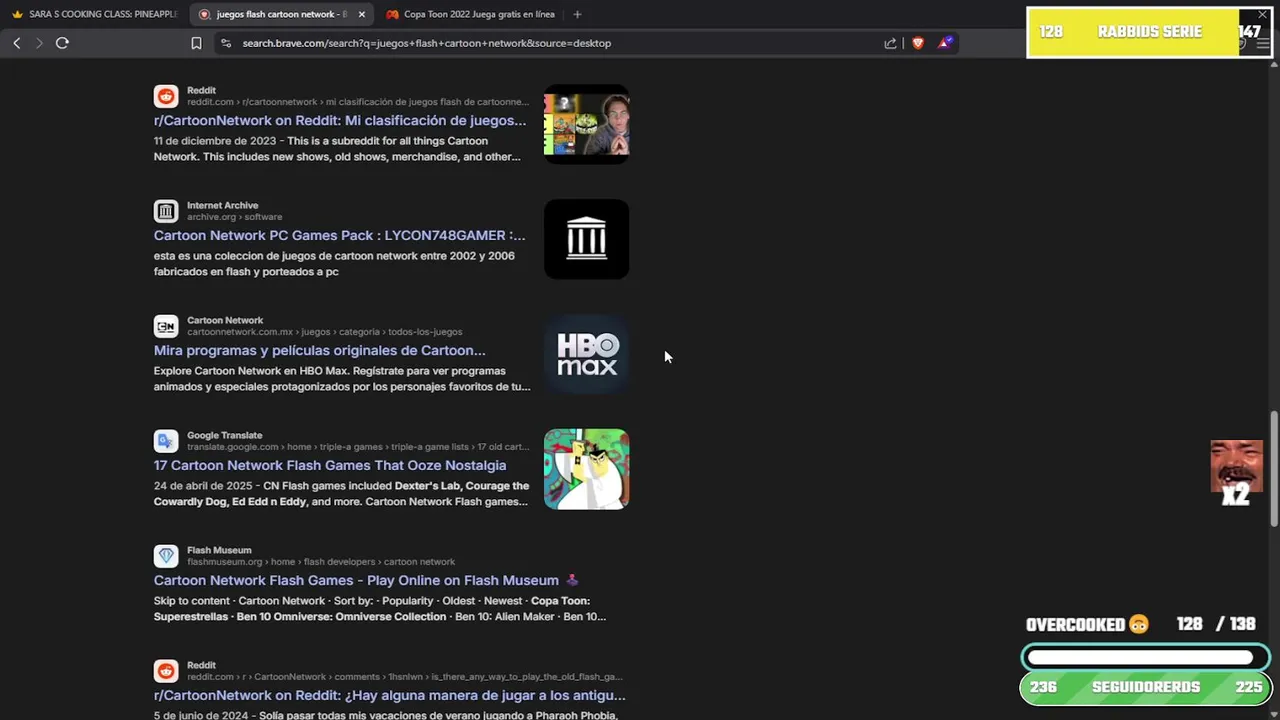Viewport: 1280px width, 720px height.
Task: Click the Flash Museum source name label
Action: tap(219, 550)
